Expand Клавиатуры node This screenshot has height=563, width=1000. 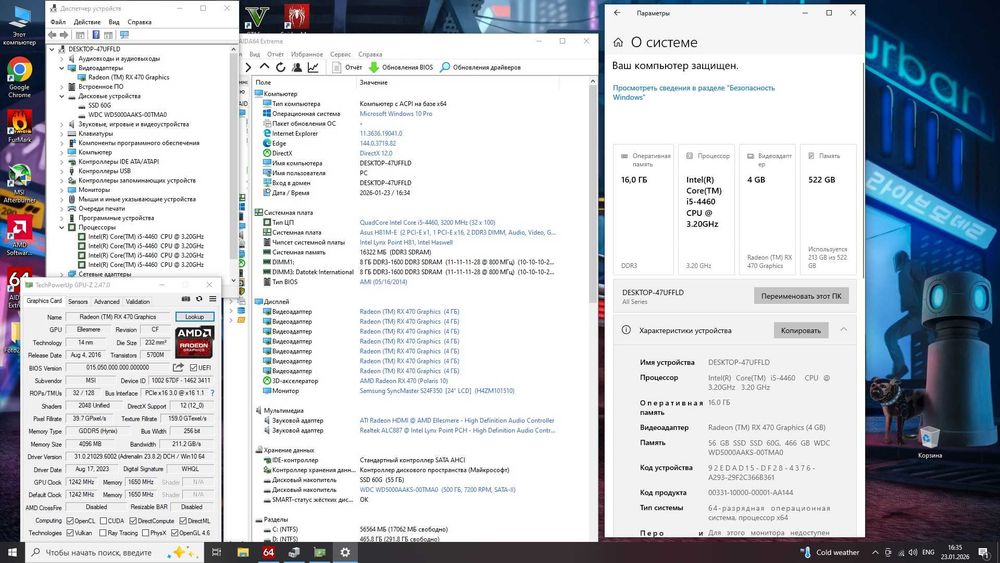(x=62, y=134)
